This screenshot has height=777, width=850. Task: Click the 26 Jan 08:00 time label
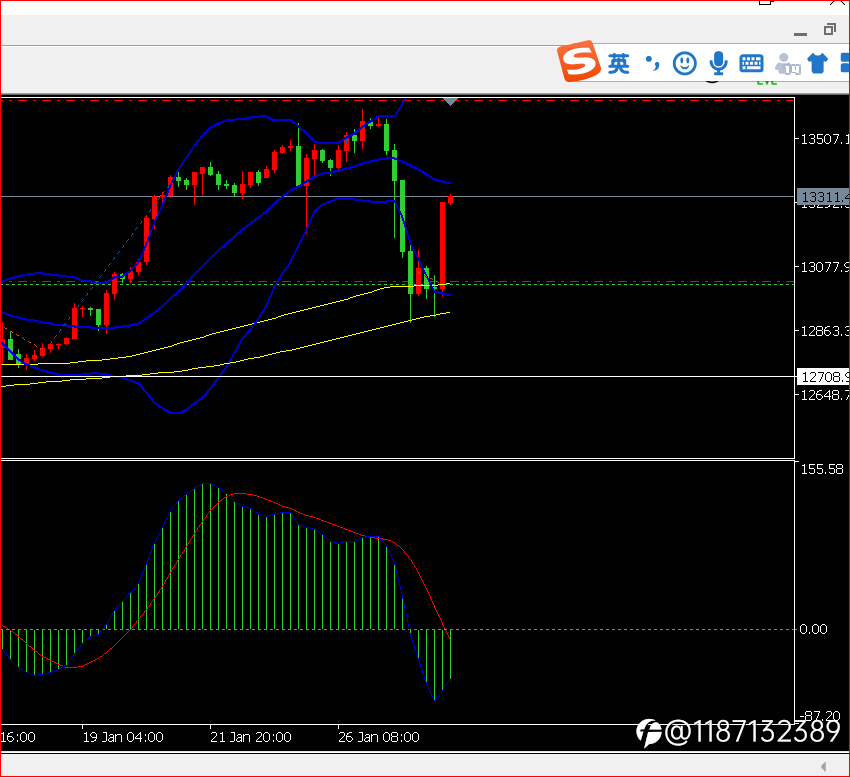[379, 737]
